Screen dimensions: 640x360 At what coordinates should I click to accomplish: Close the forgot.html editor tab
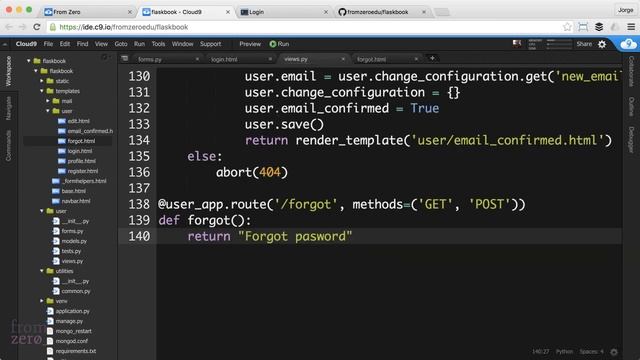(416, 59)
